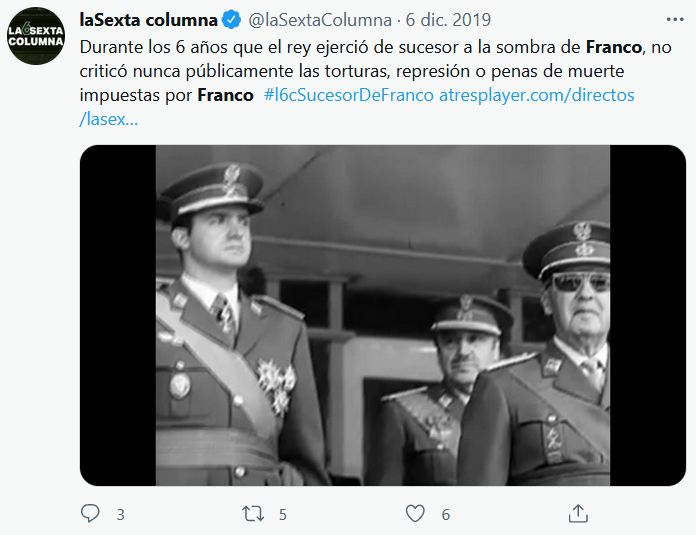
Task: Open the share upload icon
Action: pos(578,513)
